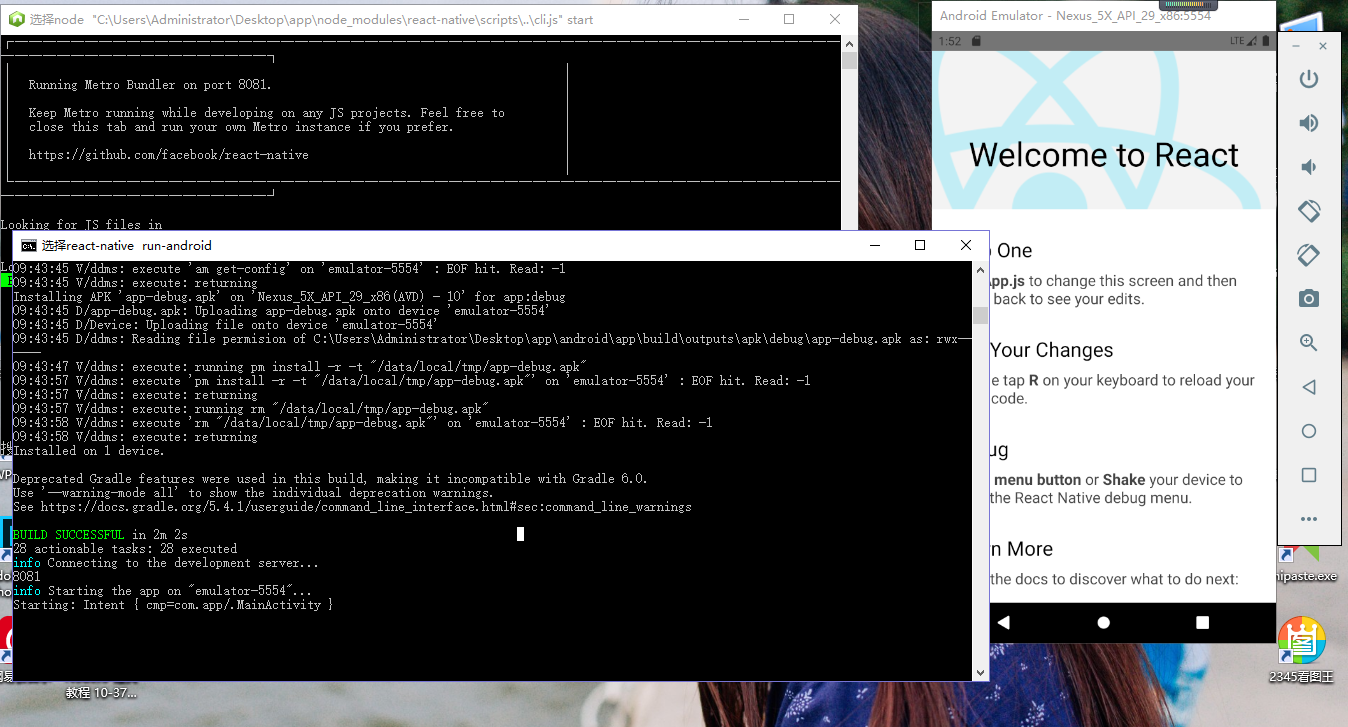Viewport: 1348px width, 727px height.
Task: Rotate emulator right using the second rotate icon
Action: point(1308,255)
